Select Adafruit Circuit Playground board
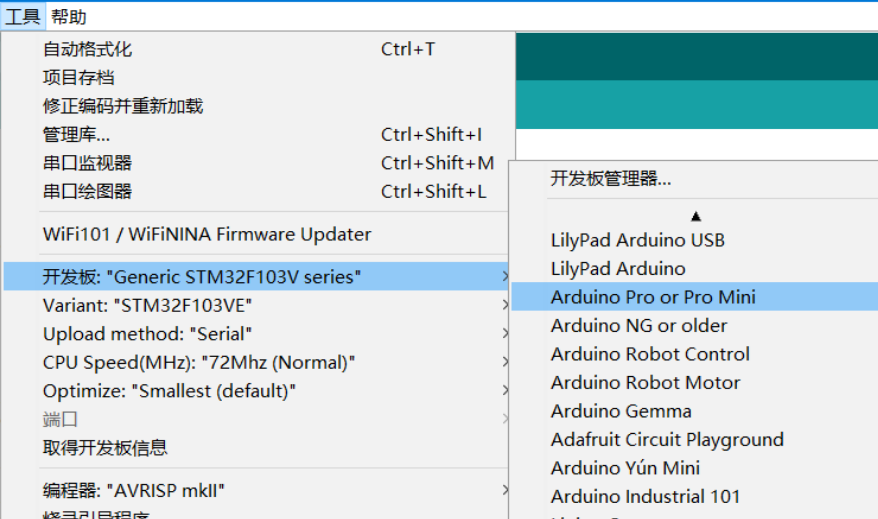This screenshot has width=878, height=519. pyautogui.click(x=694, y=440)
